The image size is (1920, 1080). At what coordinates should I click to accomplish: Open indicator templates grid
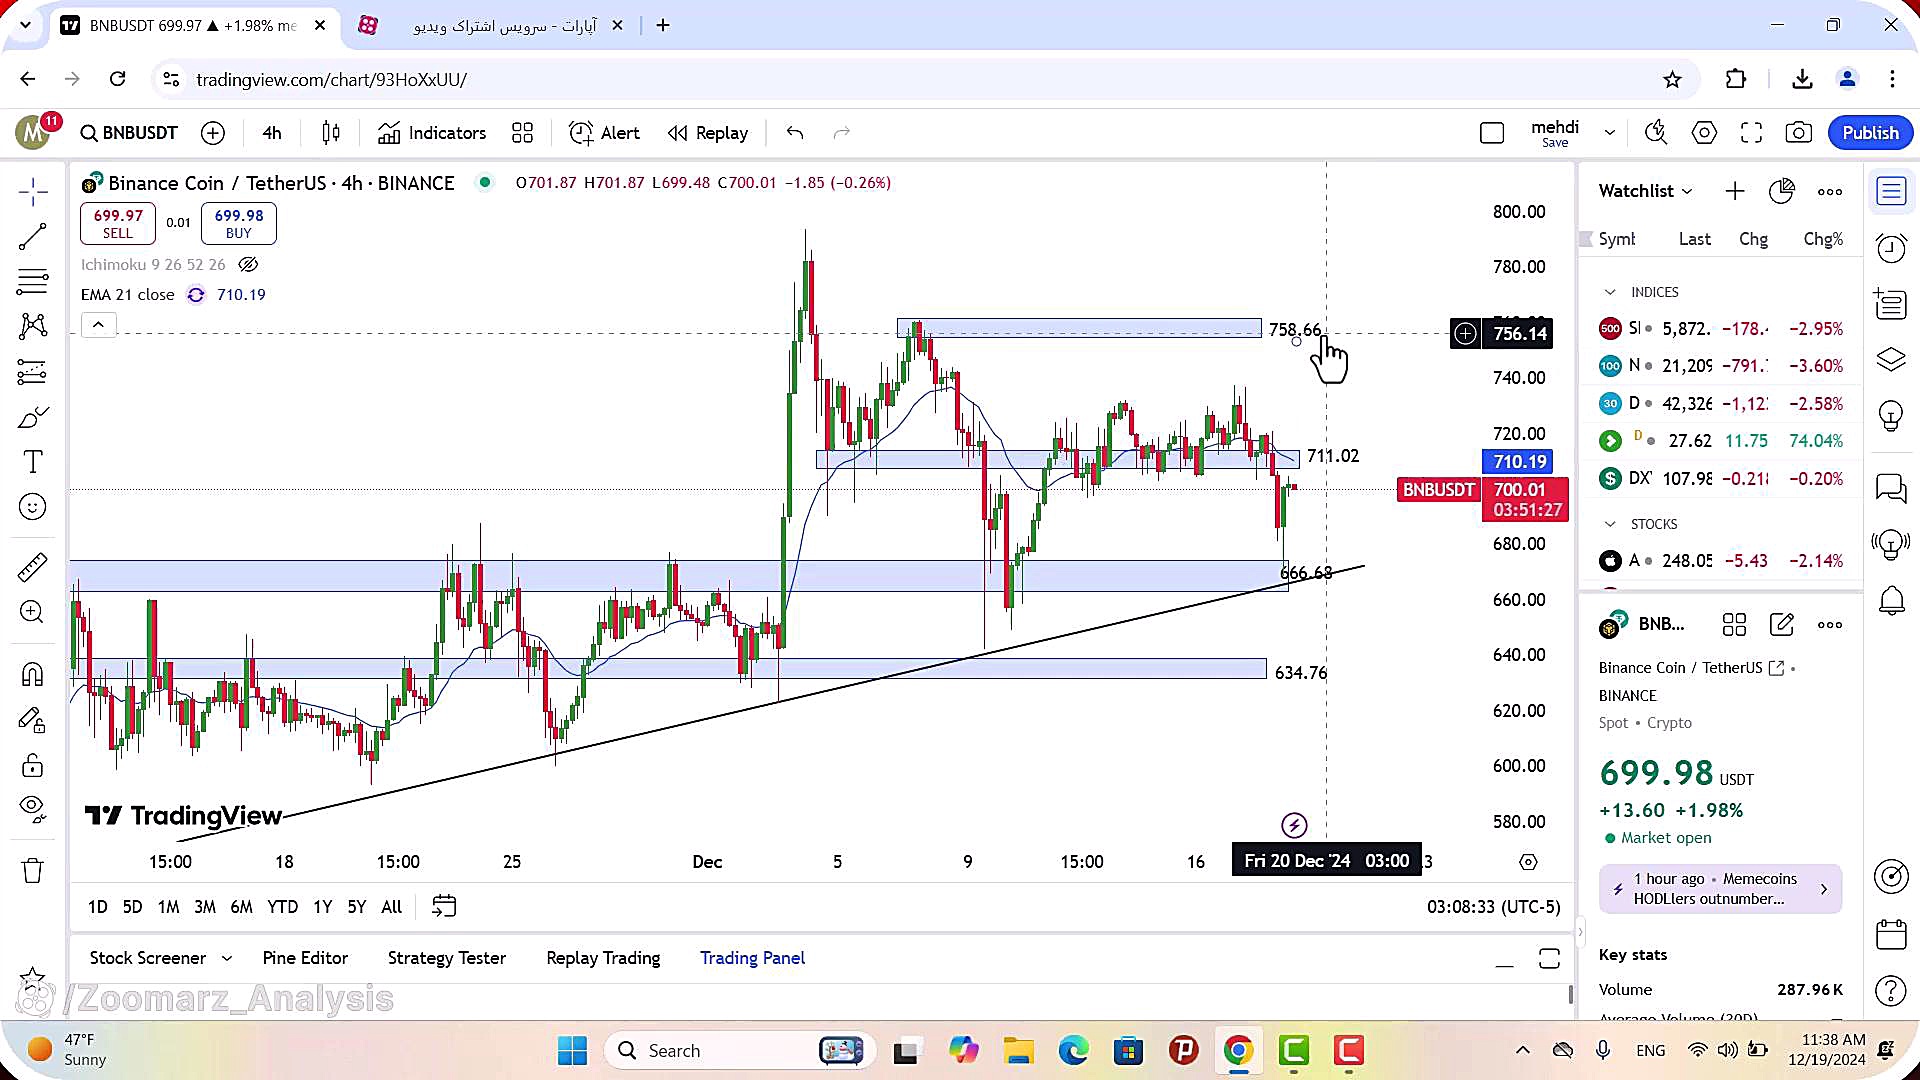[522, 133]
